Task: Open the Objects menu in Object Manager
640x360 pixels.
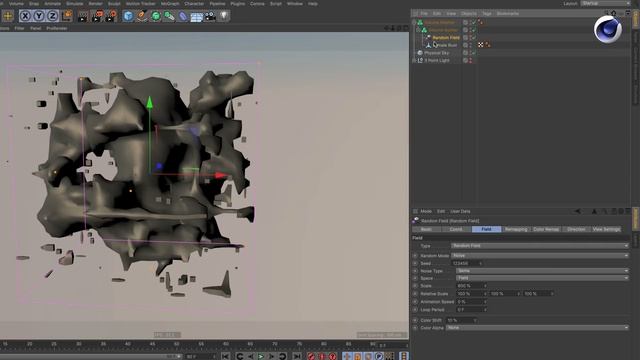Action: pyautogui.click(x=469, y=13)
